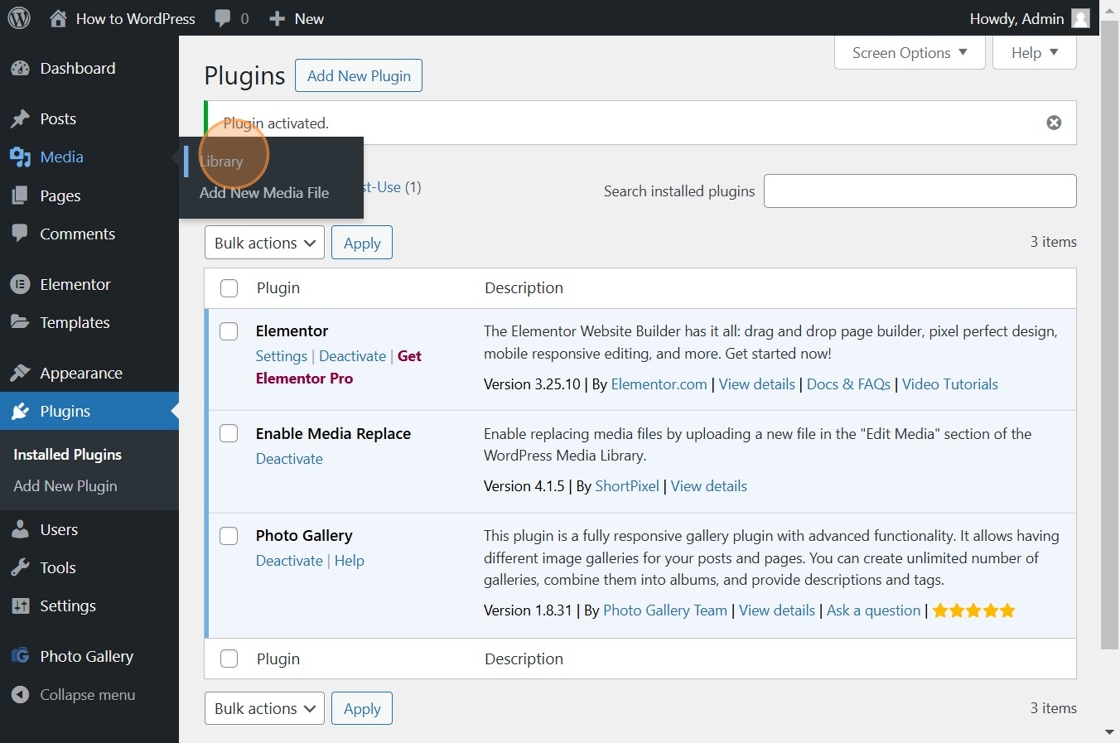Open the top Bulk actions dropdown

(264, 243)
